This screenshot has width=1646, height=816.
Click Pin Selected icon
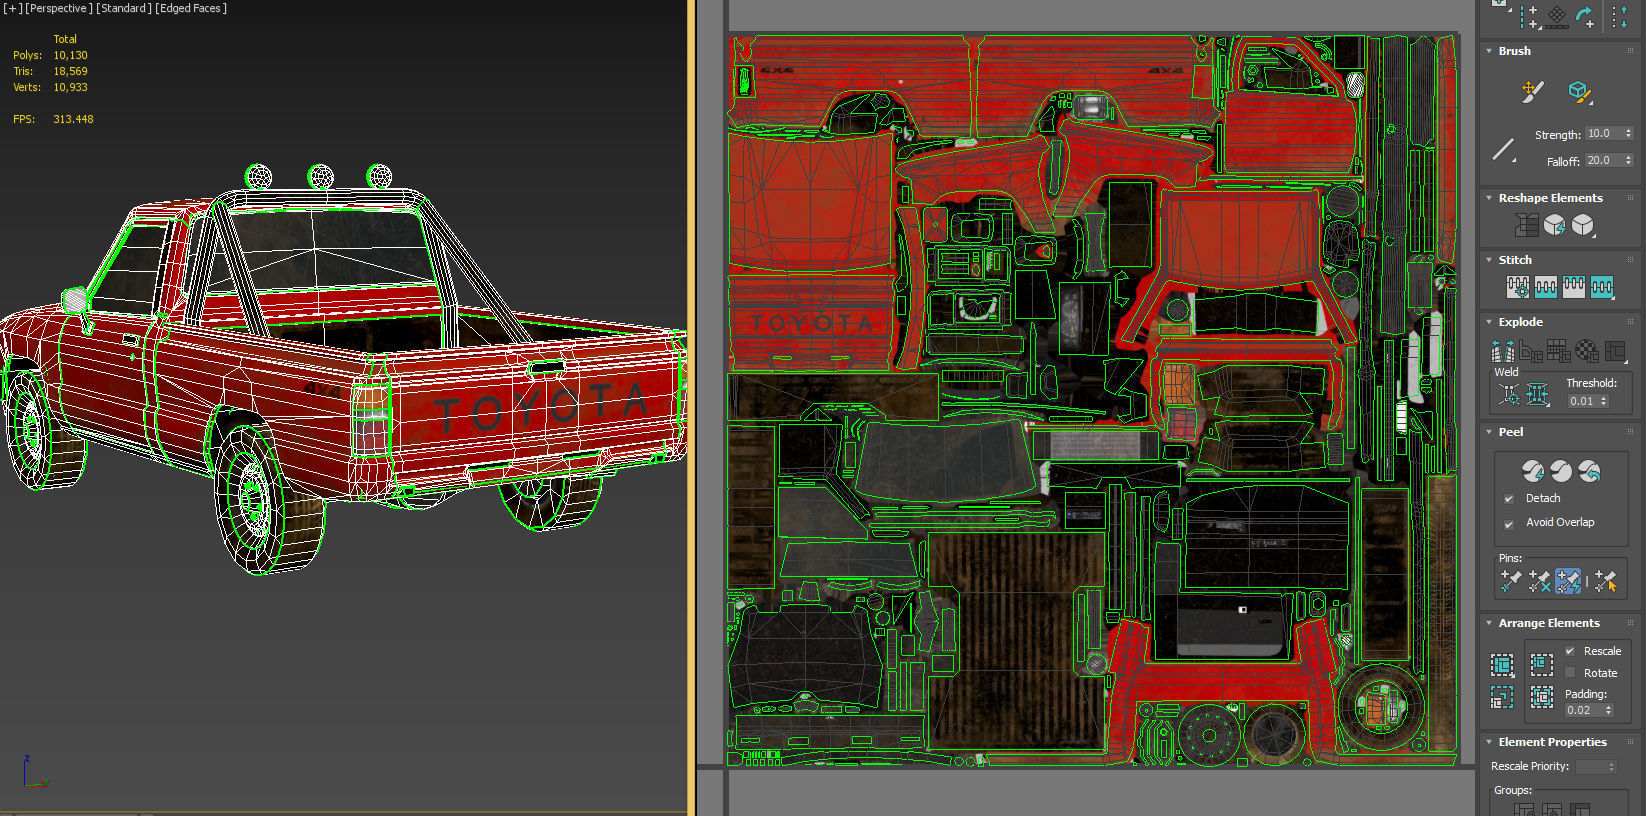click(1511, 580)
